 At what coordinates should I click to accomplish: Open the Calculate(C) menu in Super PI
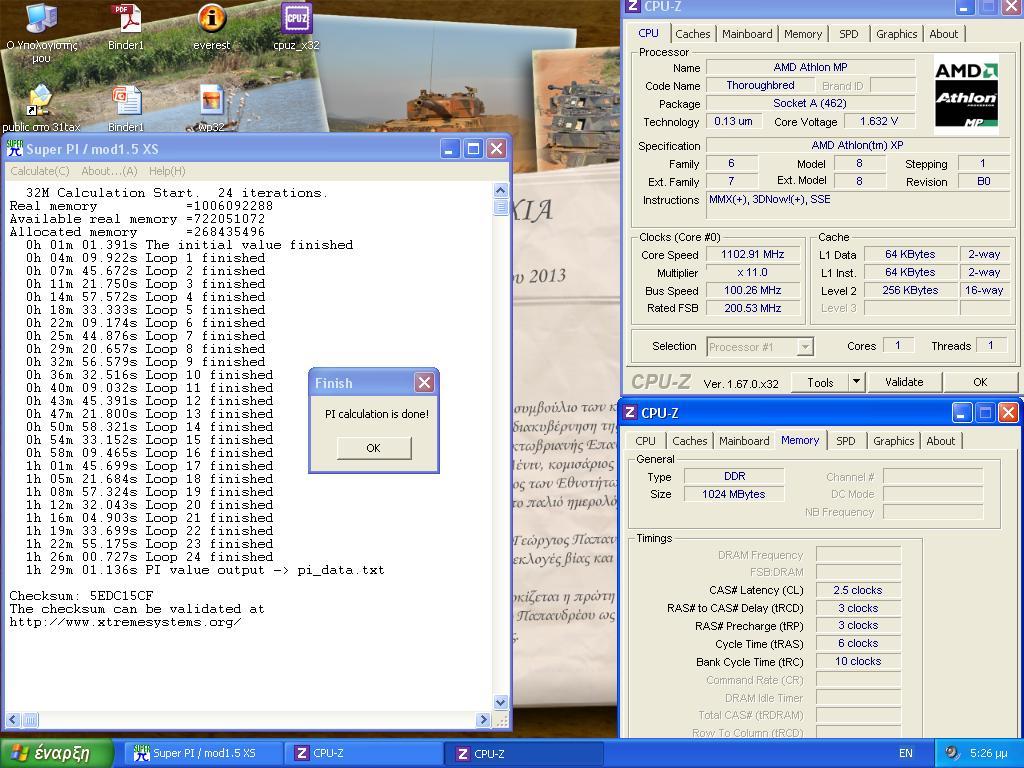tap(40, 171)
